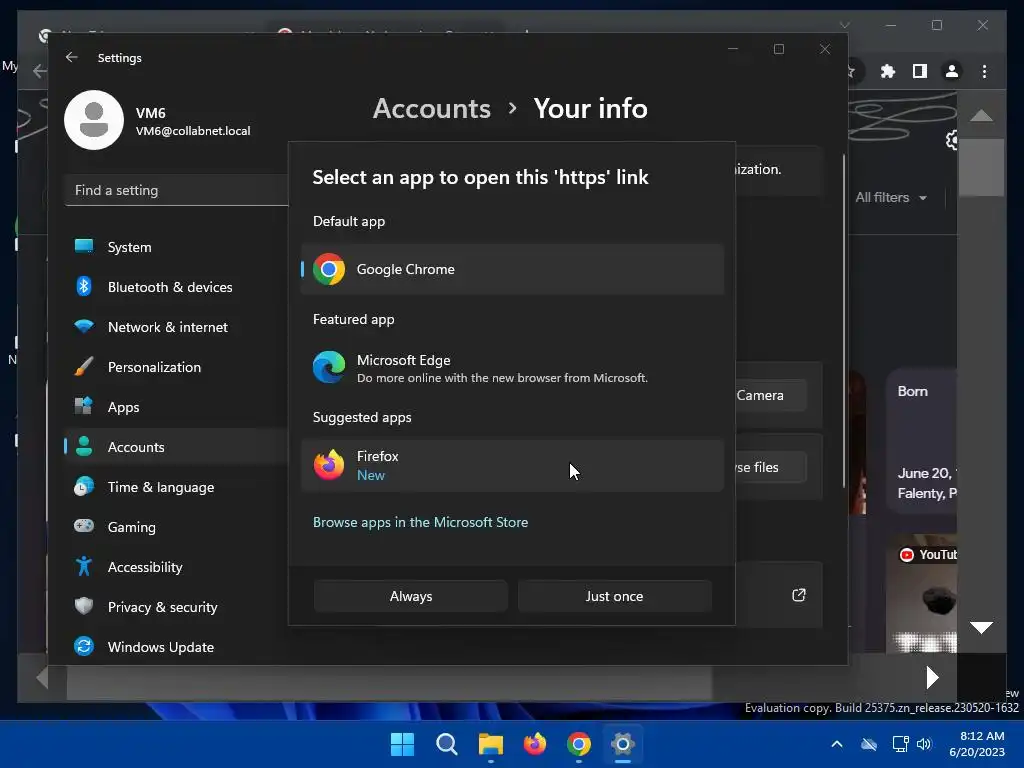
Task: Open Windows Update settings
Action: pos(176,647)
